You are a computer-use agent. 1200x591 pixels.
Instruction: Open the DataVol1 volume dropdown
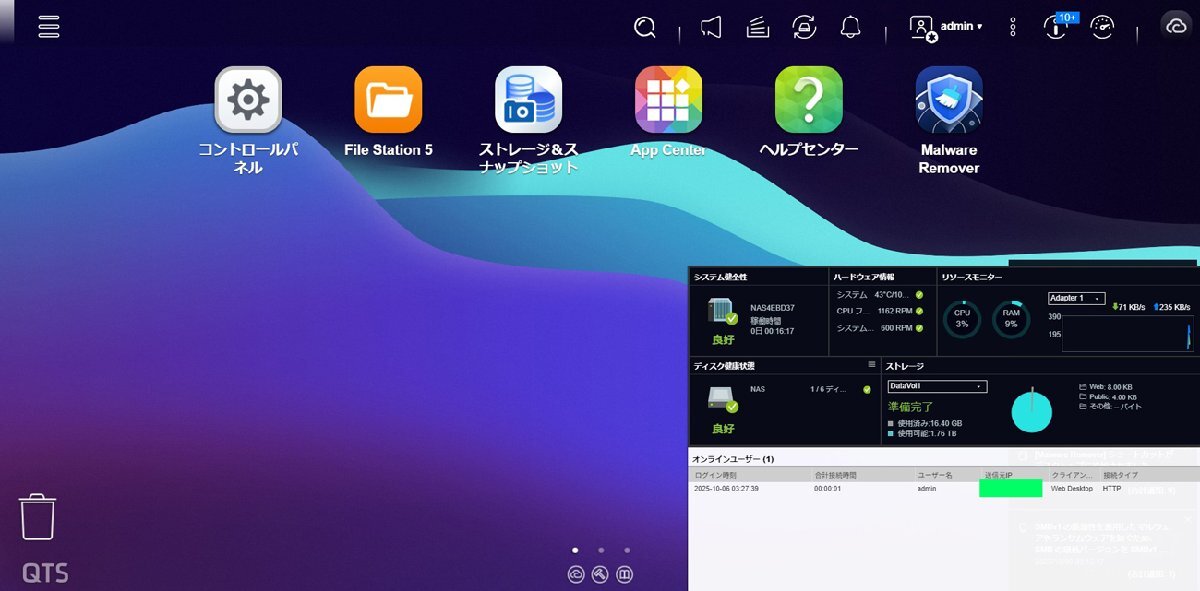(937, 386)
